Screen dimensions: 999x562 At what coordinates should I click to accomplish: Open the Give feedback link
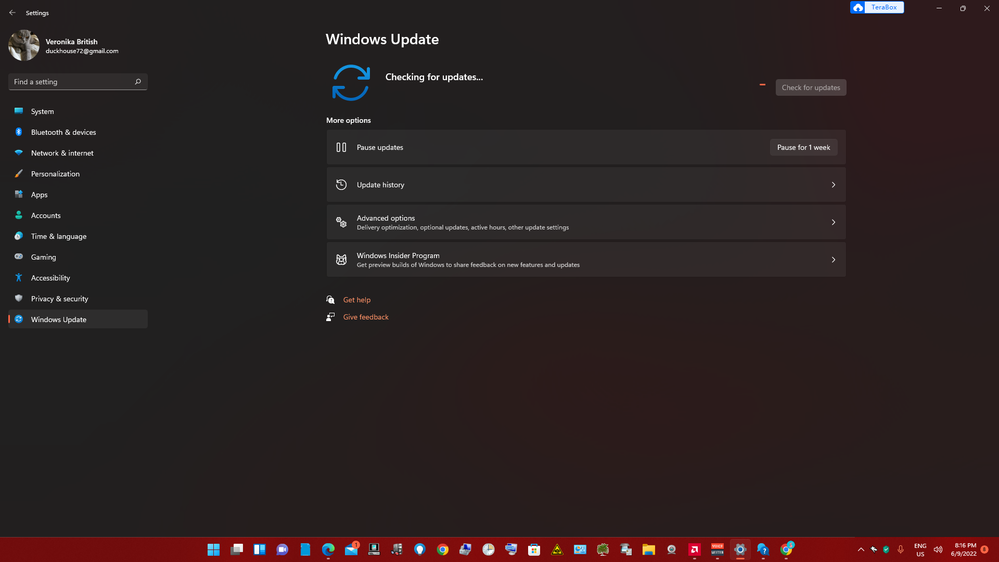tap(365, 317)
